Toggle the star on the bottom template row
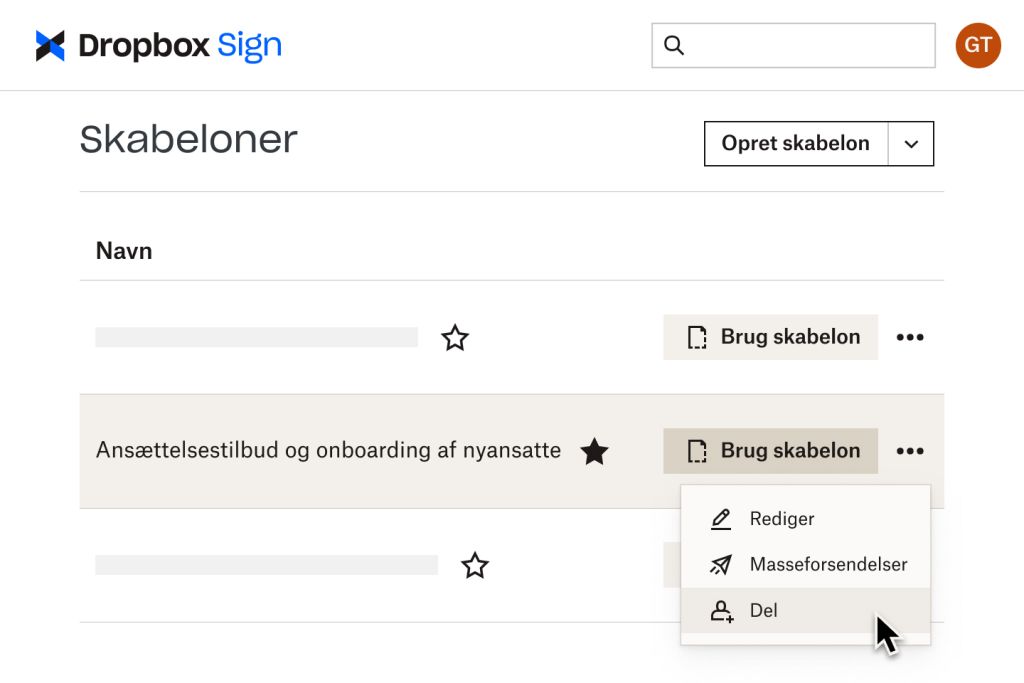This screenshot has width=1024, height=683. tap(475, 565)
